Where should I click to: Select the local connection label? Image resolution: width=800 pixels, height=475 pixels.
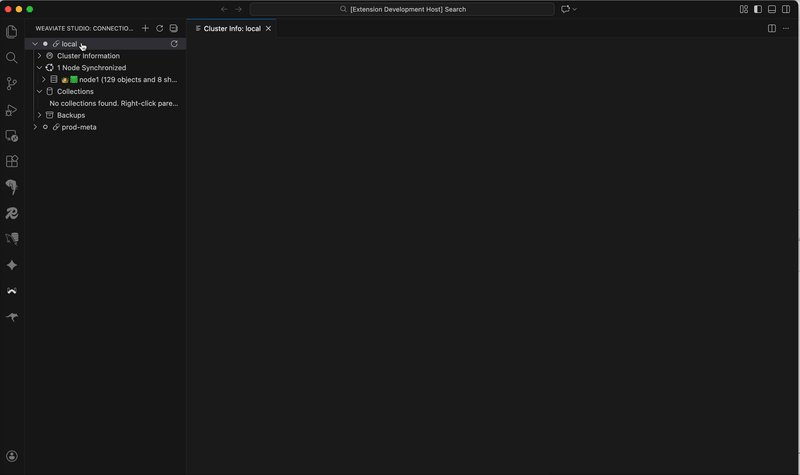point(69,44)
